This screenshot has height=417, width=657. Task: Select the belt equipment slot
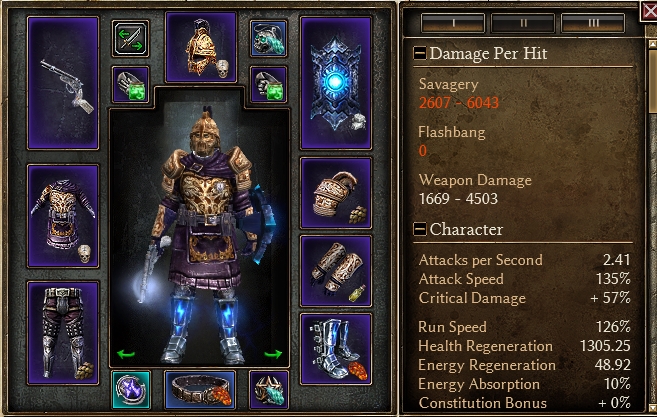(200, 390)
